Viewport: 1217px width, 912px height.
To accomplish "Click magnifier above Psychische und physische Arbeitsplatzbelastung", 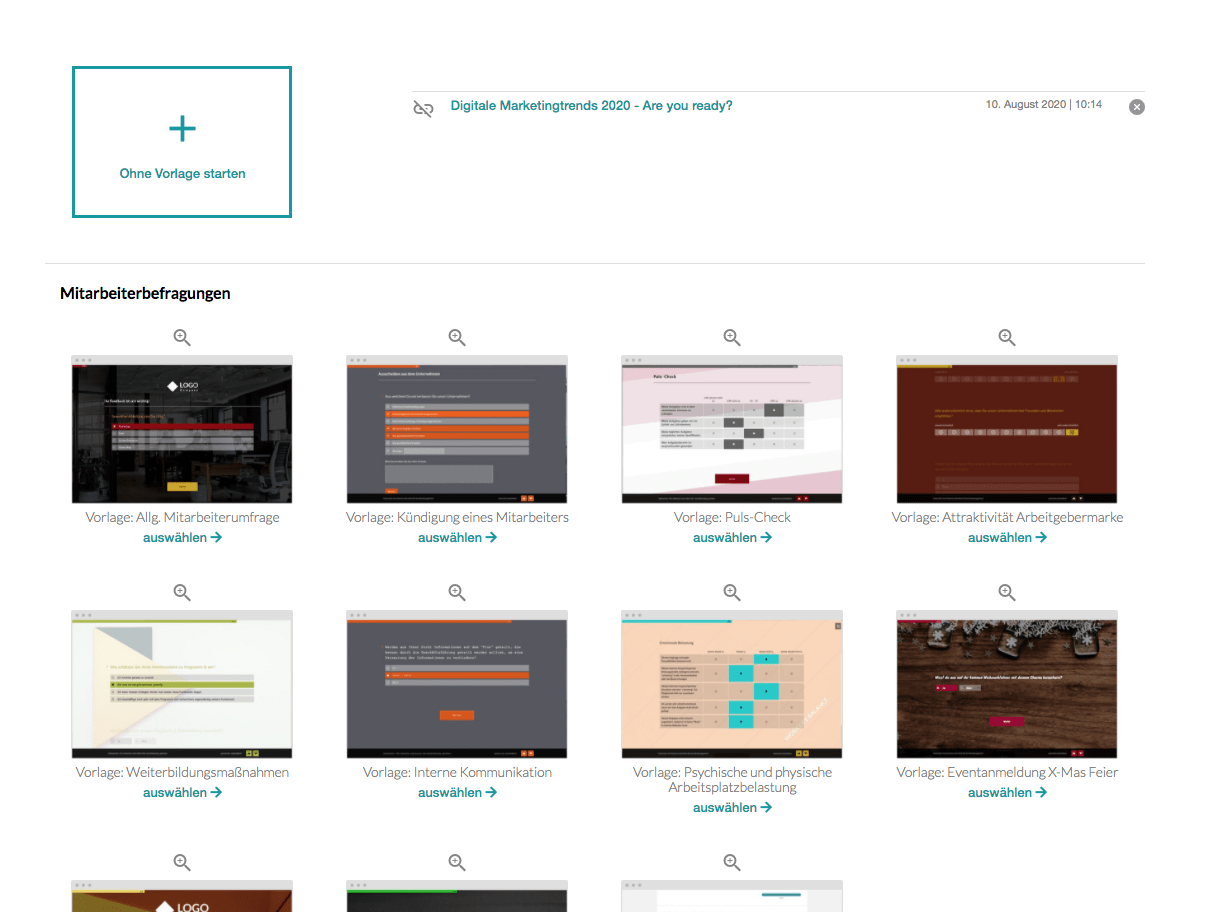I will click(732, 593).
